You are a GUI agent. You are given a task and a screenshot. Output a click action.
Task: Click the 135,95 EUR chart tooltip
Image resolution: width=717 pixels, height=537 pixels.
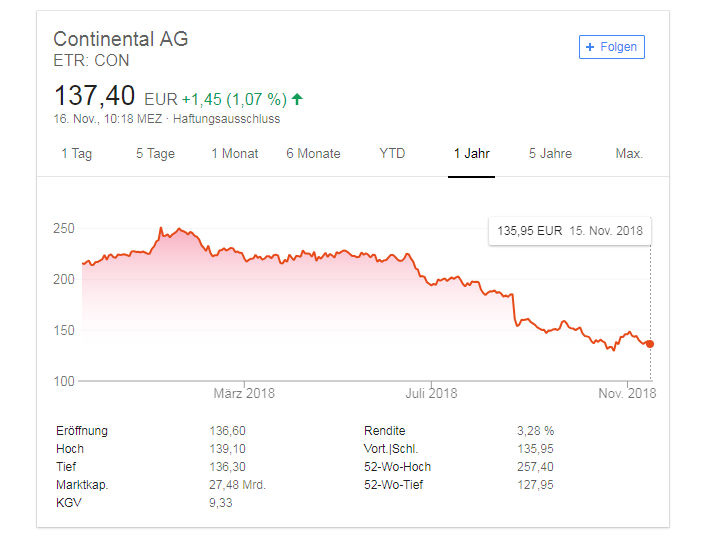coord(570,231)
